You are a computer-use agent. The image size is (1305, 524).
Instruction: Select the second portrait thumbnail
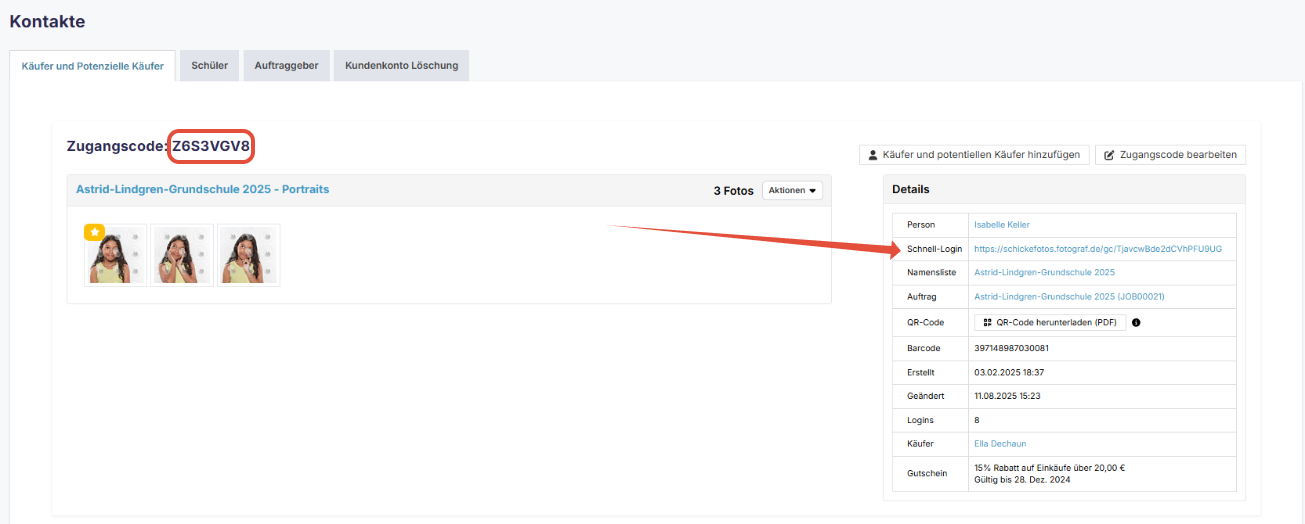[x=182, y=255]
